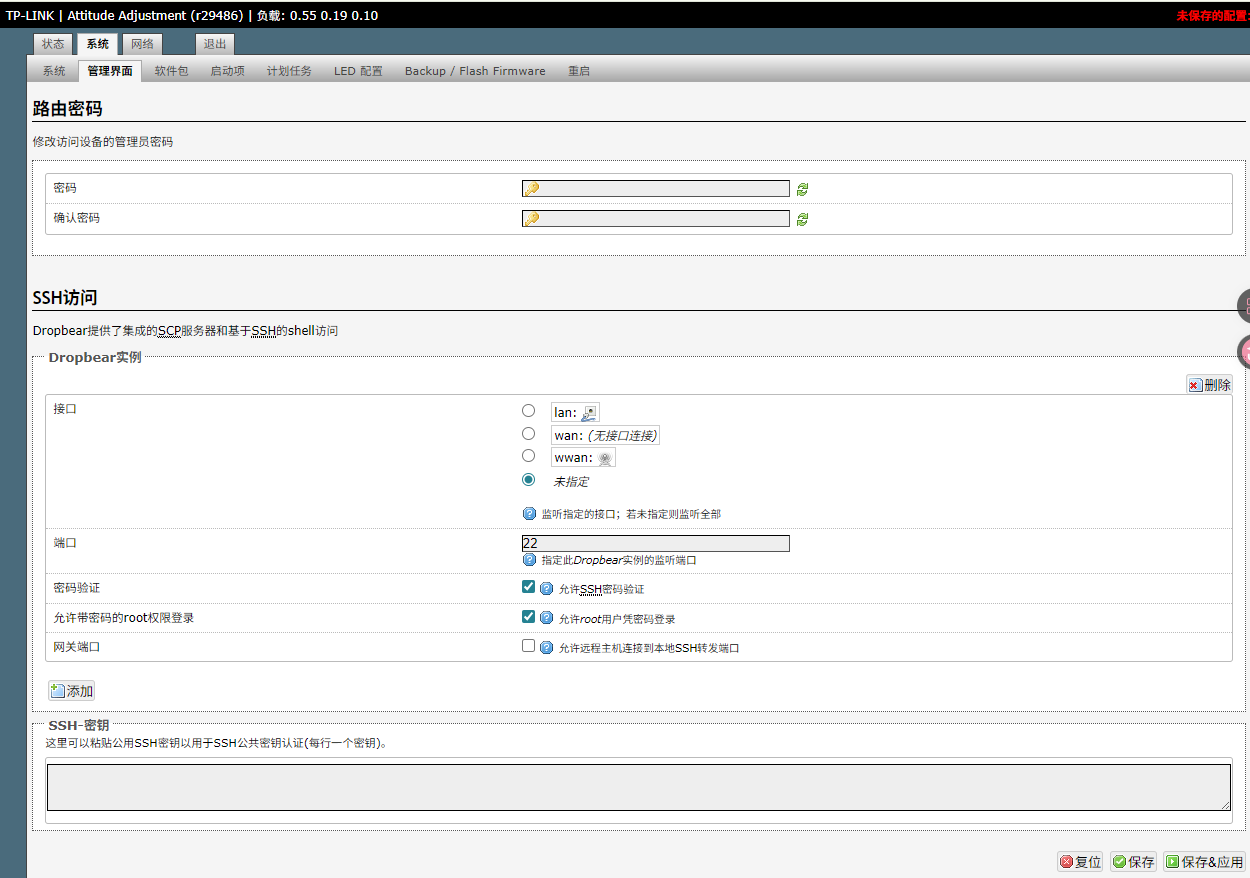The height and width of the screenshot is (878, 1250).
Task: Open Backup / Flash Firmware sub-tab
Action: tap(475, 71)
